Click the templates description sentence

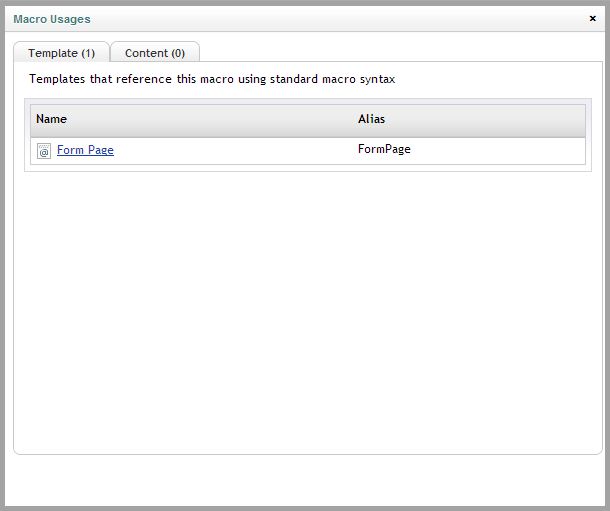tap(212, 79)
